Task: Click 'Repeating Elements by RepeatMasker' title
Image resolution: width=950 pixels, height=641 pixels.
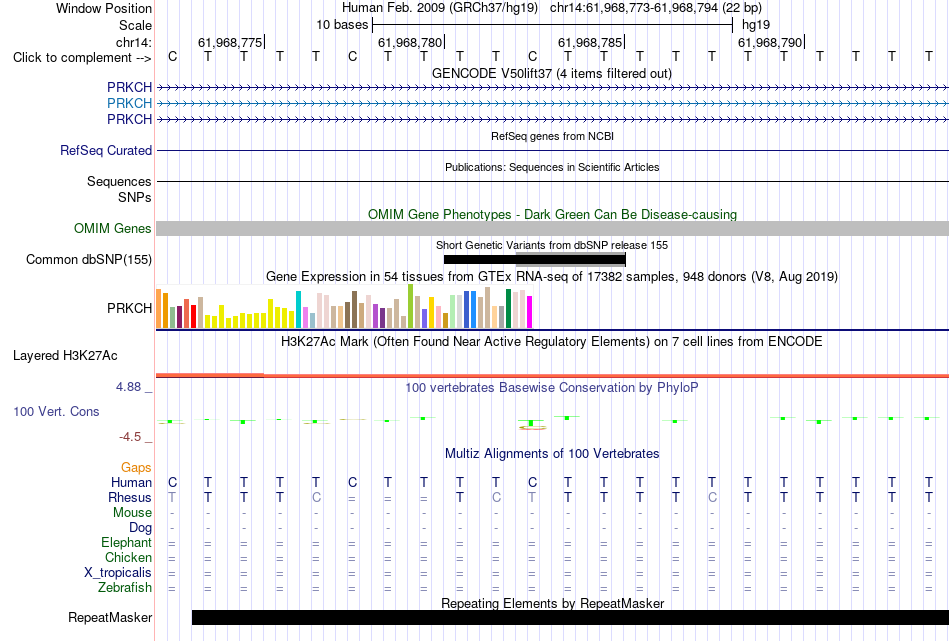Action: [552, 603]
